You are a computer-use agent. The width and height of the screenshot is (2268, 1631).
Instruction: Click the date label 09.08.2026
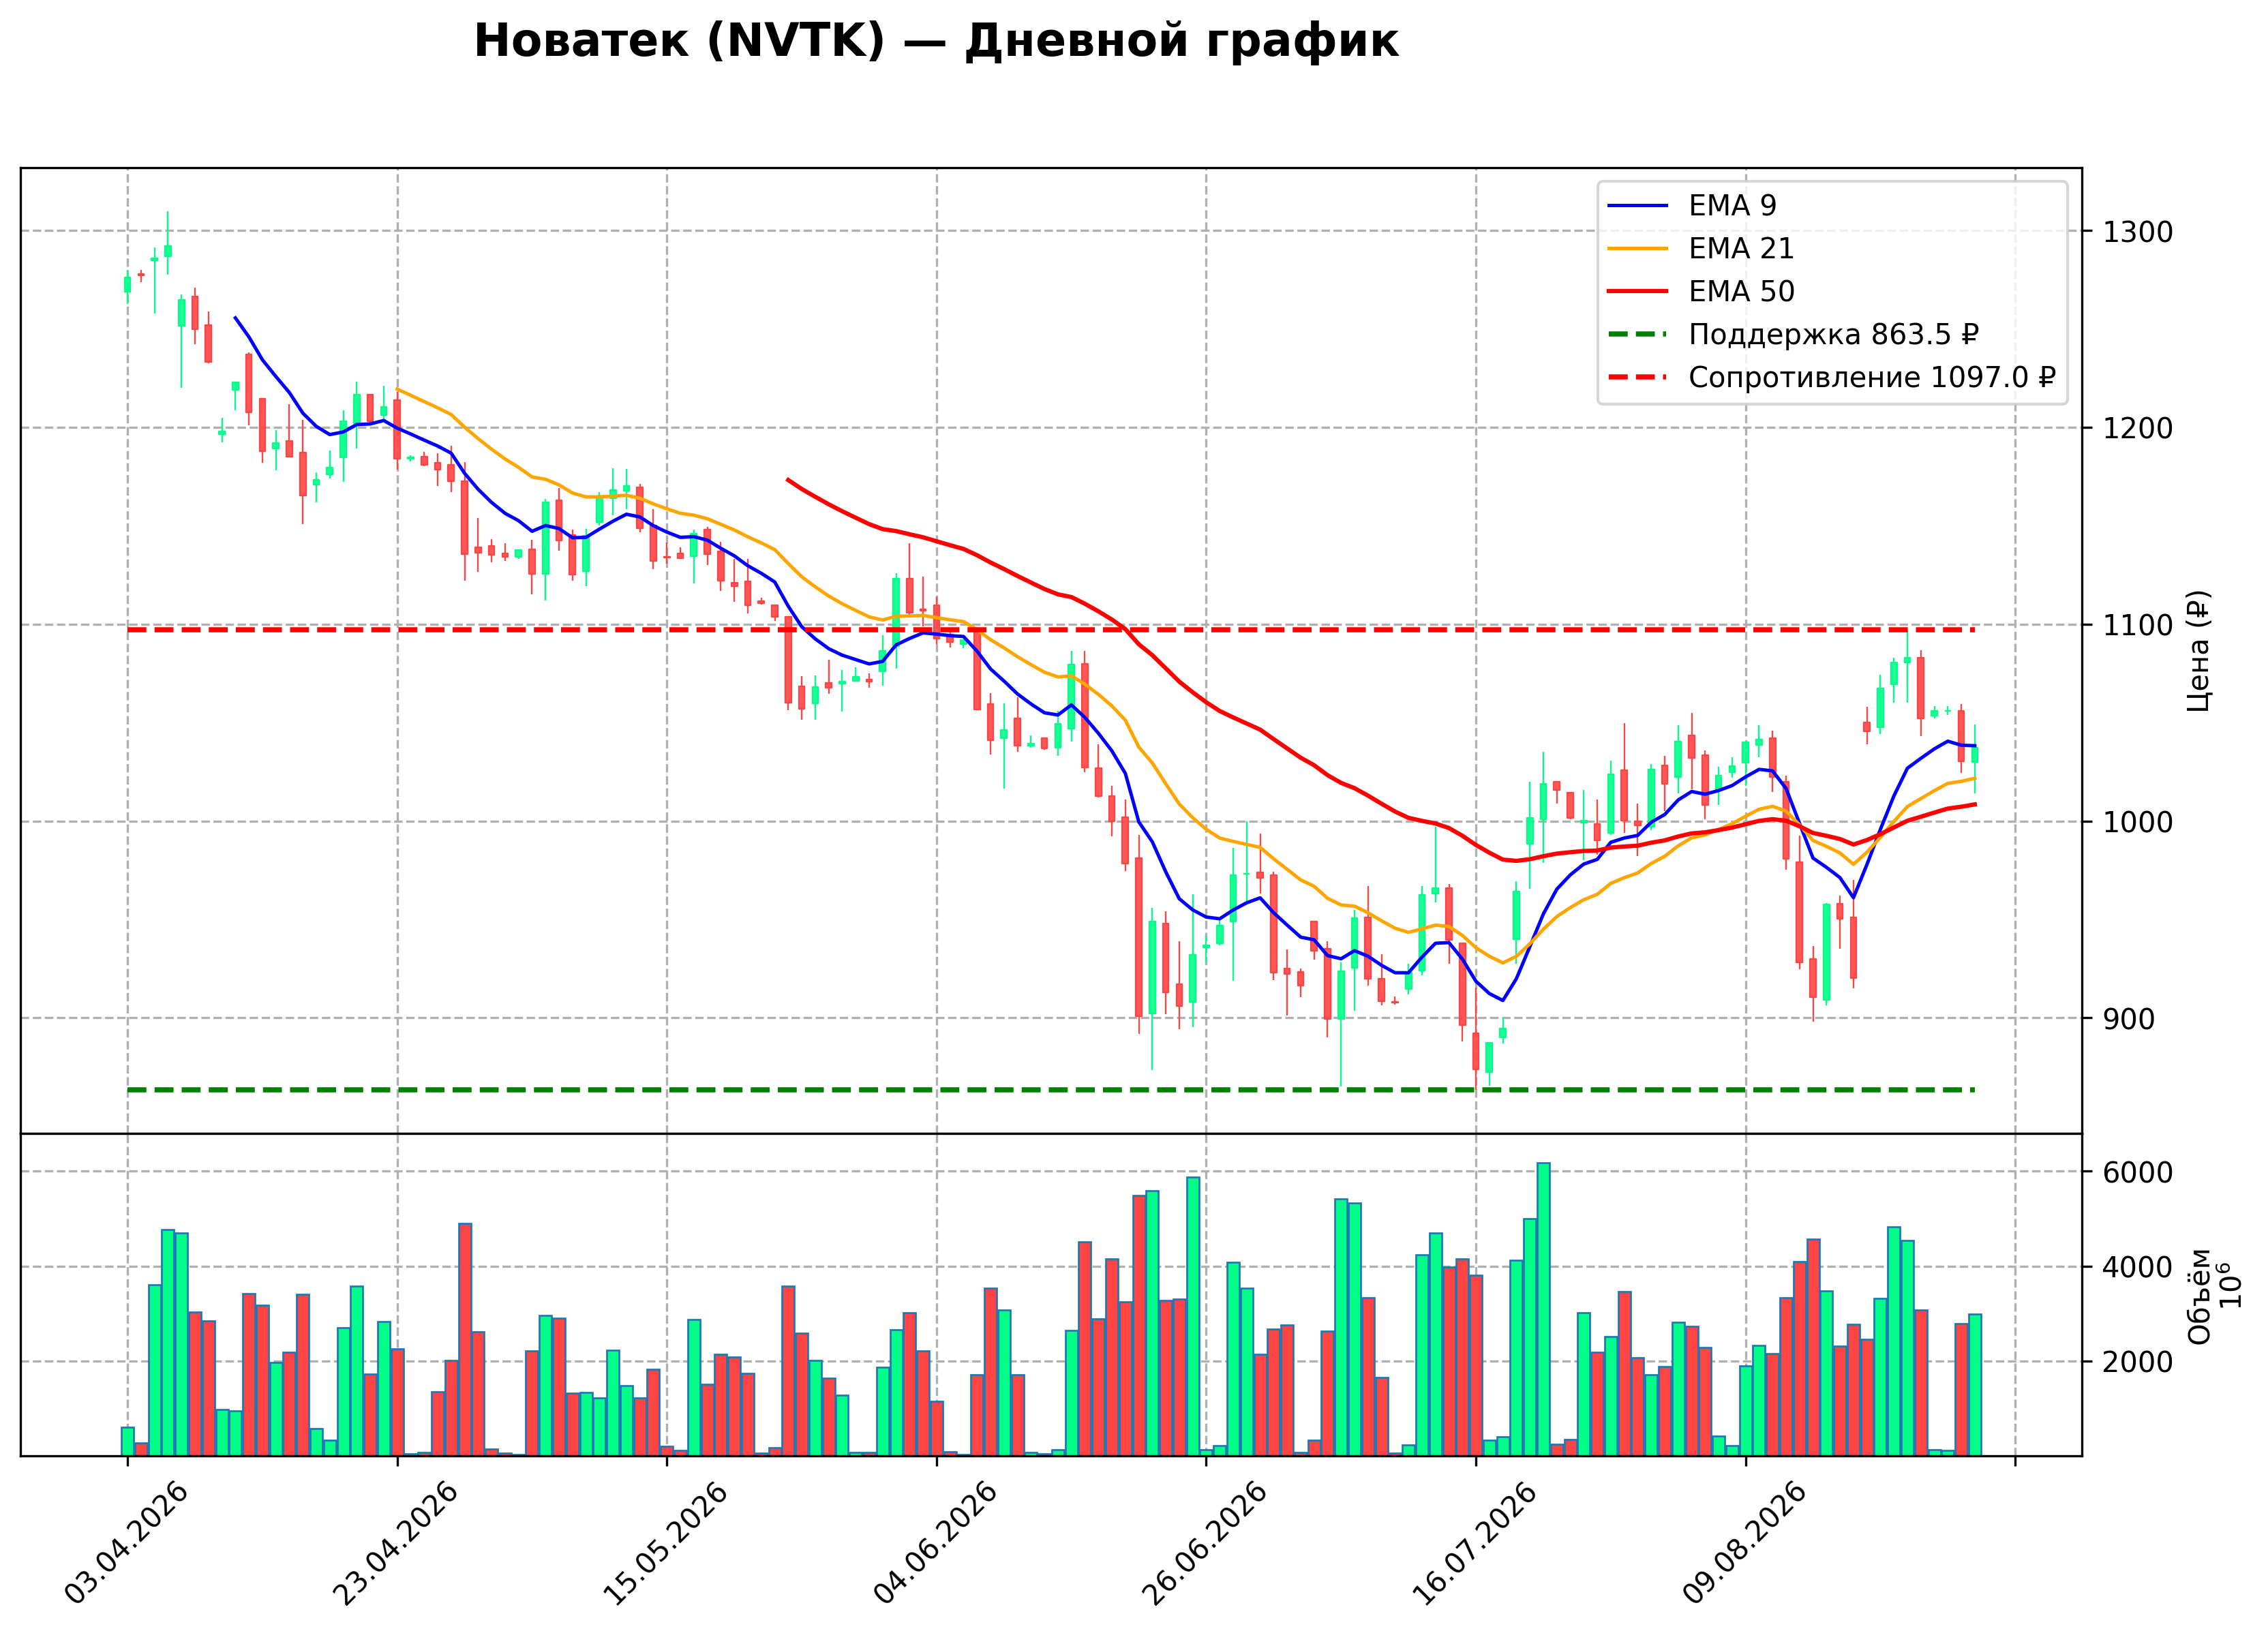(1745, 1544)
